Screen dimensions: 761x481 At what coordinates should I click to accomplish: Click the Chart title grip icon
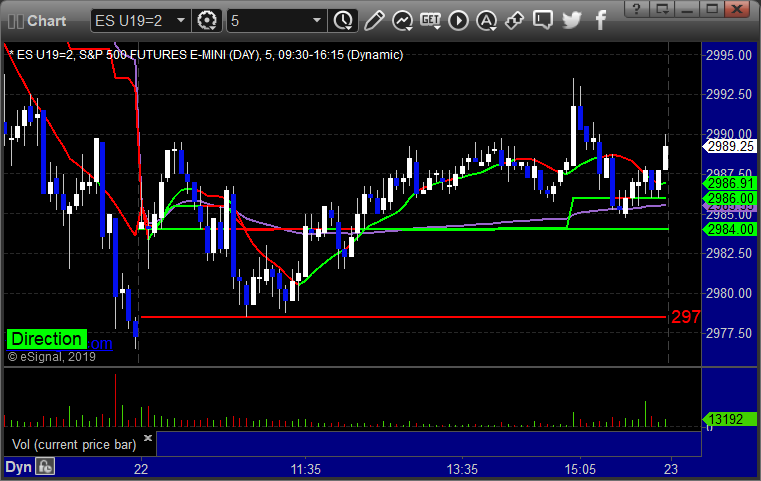[16, 21]
